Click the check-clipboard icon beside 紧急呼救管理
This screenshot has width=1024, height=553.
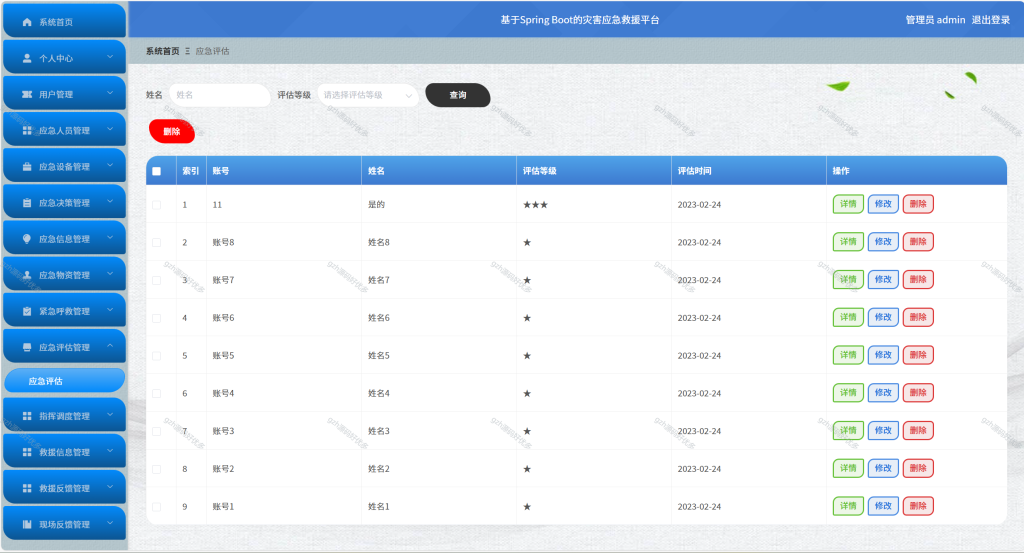27,311
